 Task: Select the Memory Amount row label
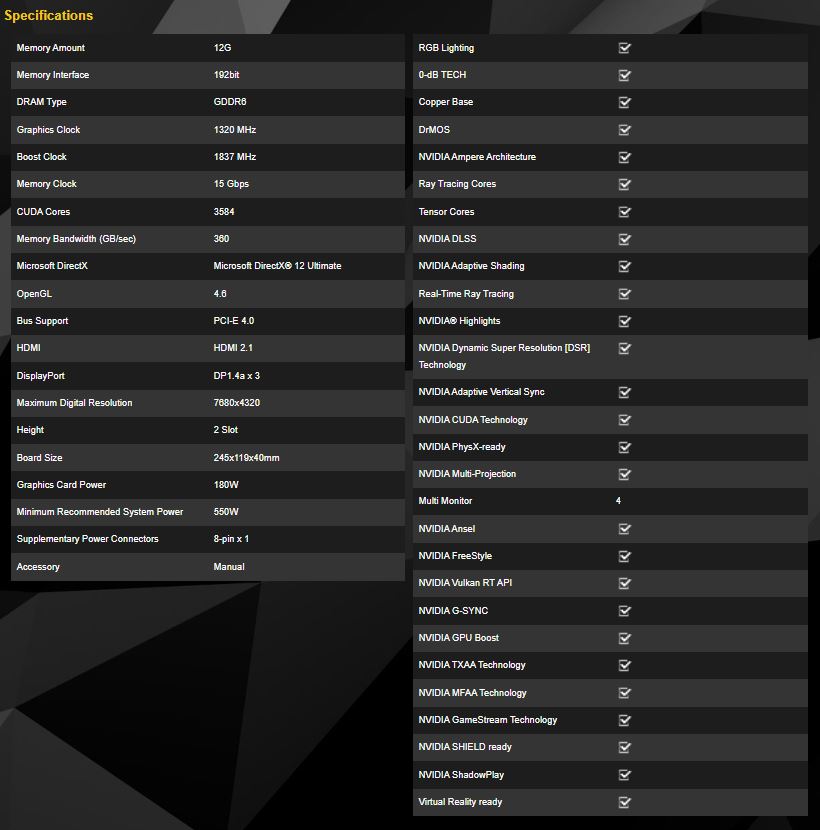click(51, 48)
